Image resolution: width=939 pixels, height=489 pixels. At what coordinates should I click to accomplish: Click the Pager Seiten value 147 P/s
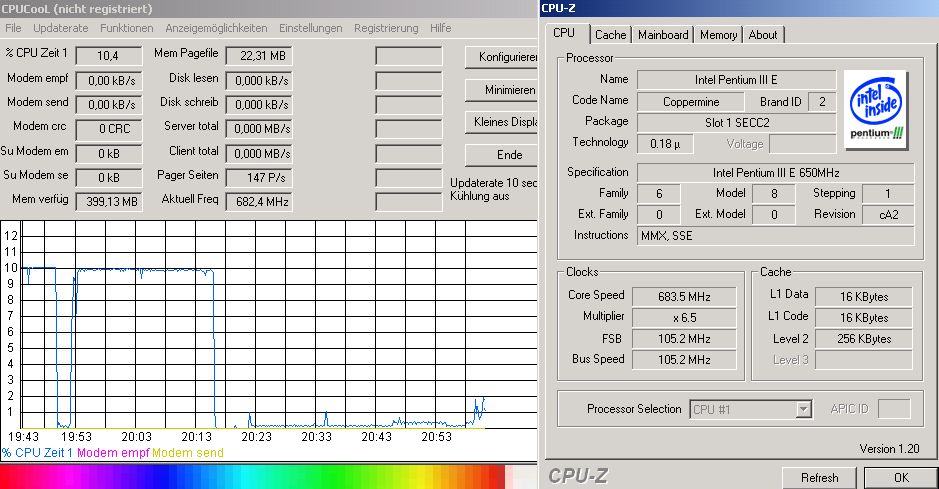(x=259, y=177)
